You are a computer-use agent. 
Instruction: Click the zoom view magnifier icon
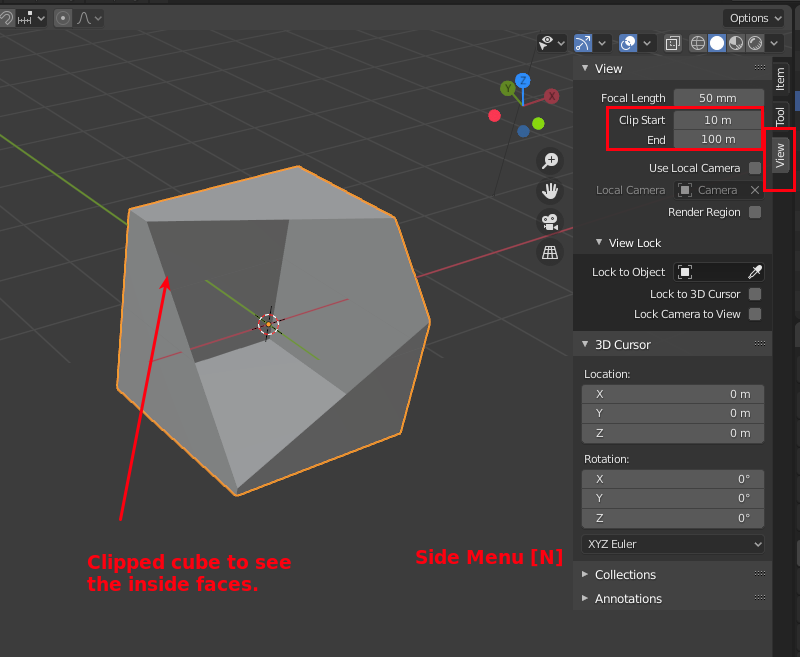pos(549,160)
